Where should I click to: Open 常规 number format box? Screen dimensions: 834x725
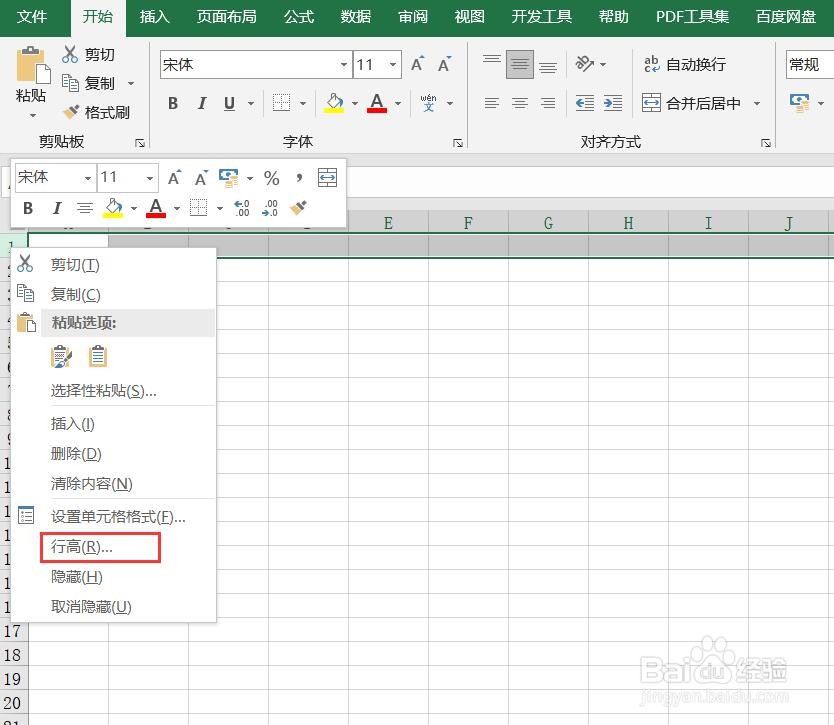click(808, 64)
